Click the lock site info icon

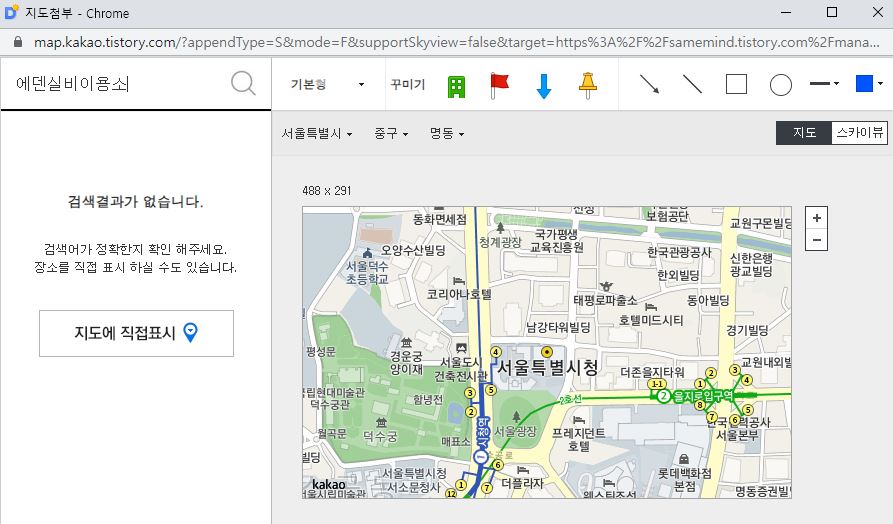[x=18, y=42]
